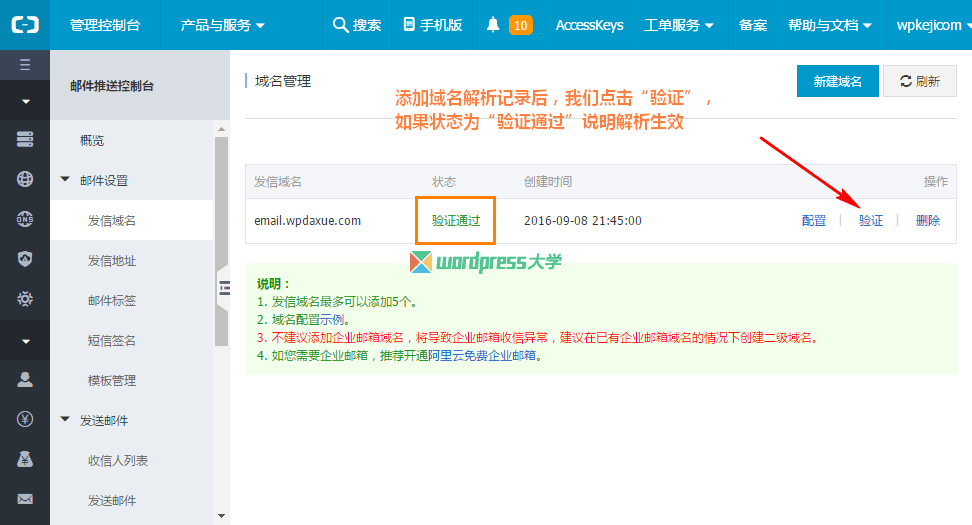Screen dimensions: 972x525
Task: Click 验证 for email.wpdaxue.com
Action: click(x=870, y=220)
